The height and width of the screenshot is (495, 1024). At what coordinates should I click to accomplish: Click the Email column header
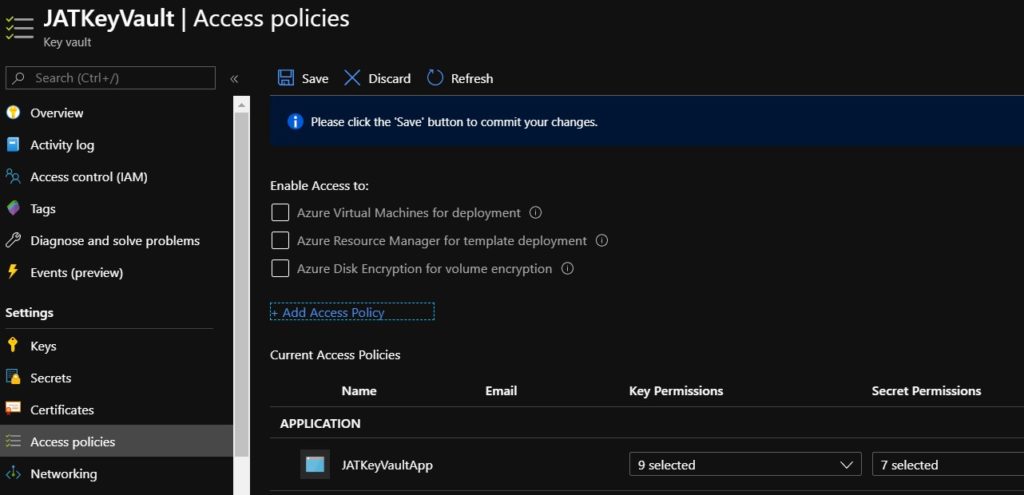click(x=501, y=391)
